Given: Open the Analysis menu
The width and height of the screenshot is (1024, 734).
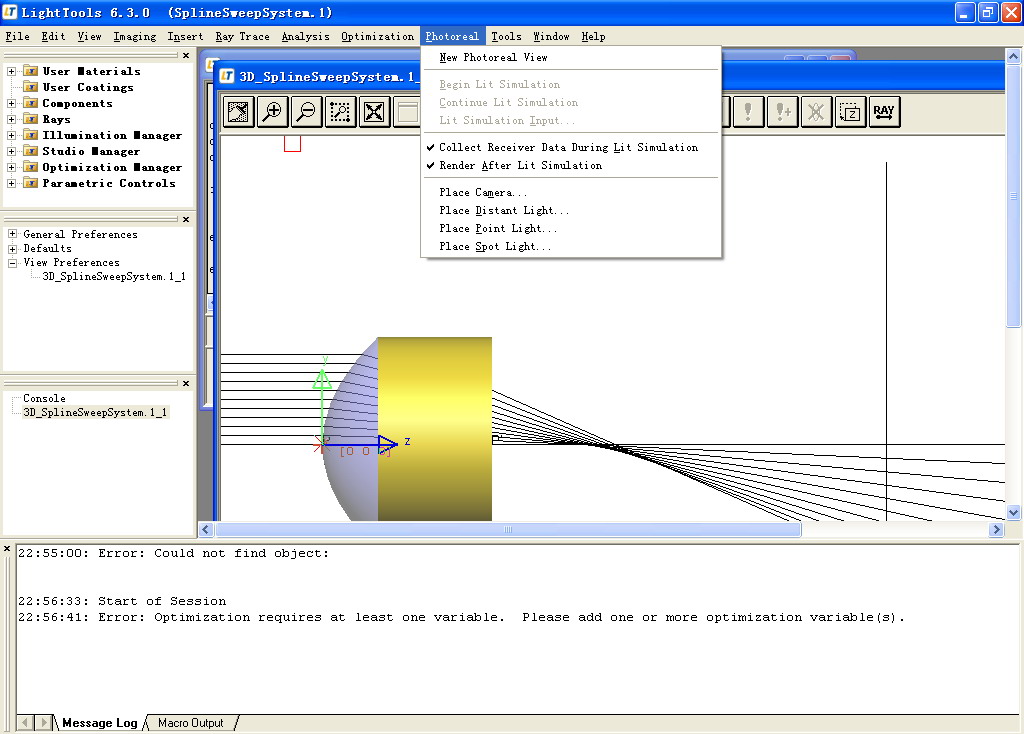Looking at the screenshot, I should pyautogui.click(x=305, y=37).
